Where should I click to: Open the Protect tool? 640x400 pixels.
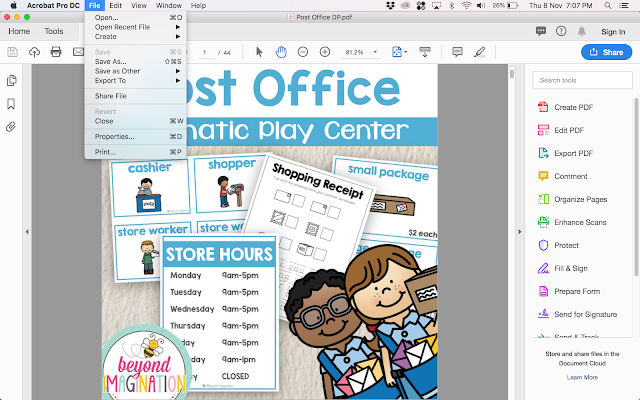566,245
